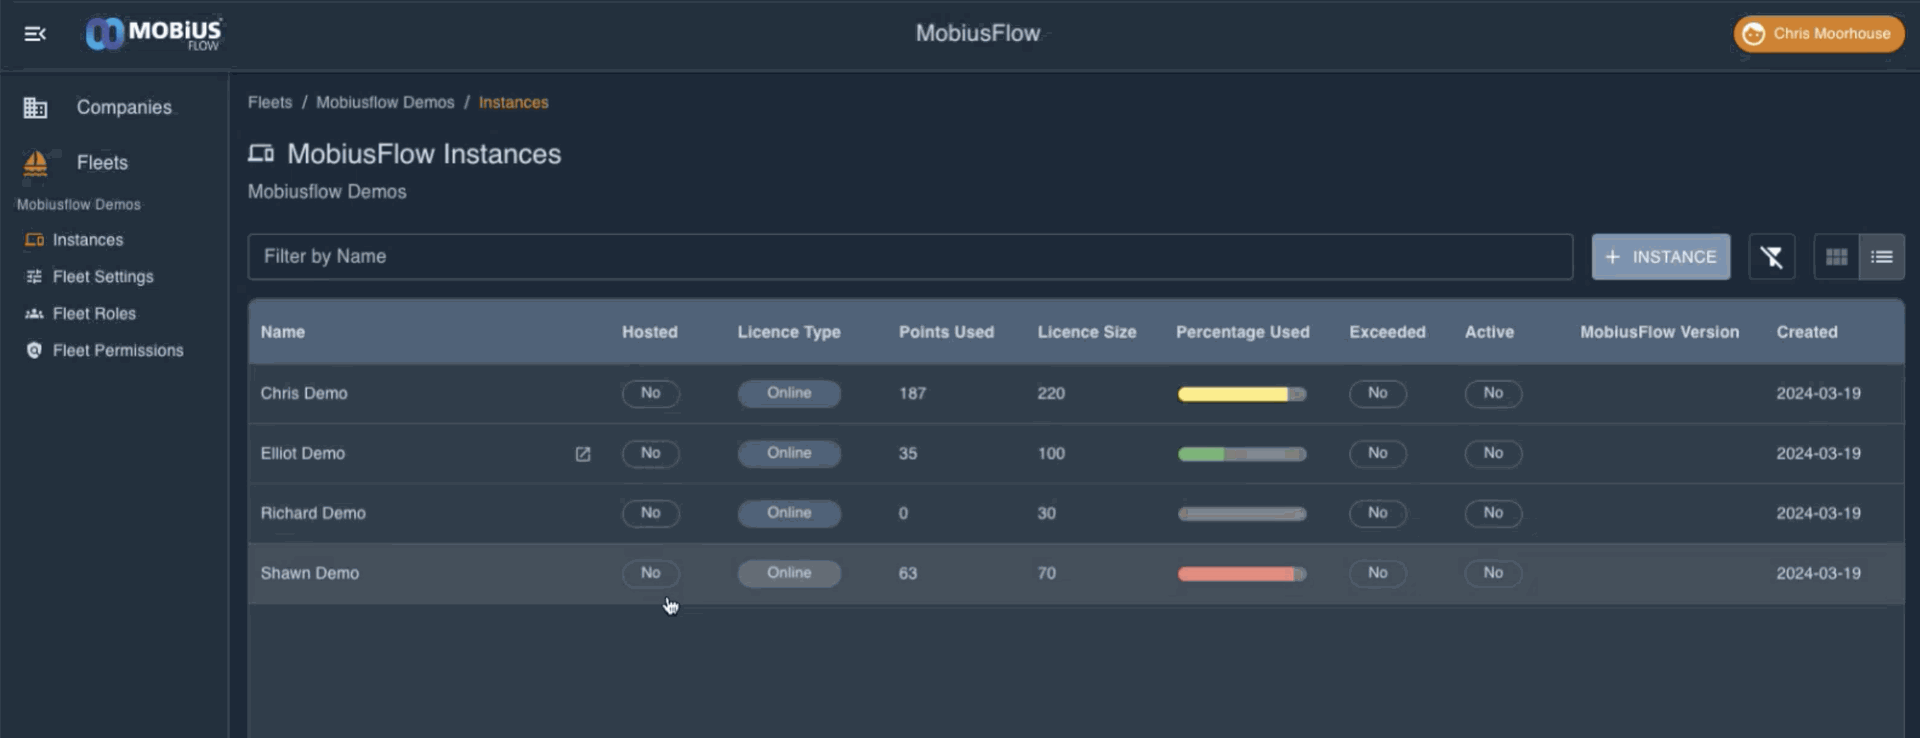This screenshot has width=1920, height=738.
Task: Open Companies from the sidebar
Action: point(123,107)
